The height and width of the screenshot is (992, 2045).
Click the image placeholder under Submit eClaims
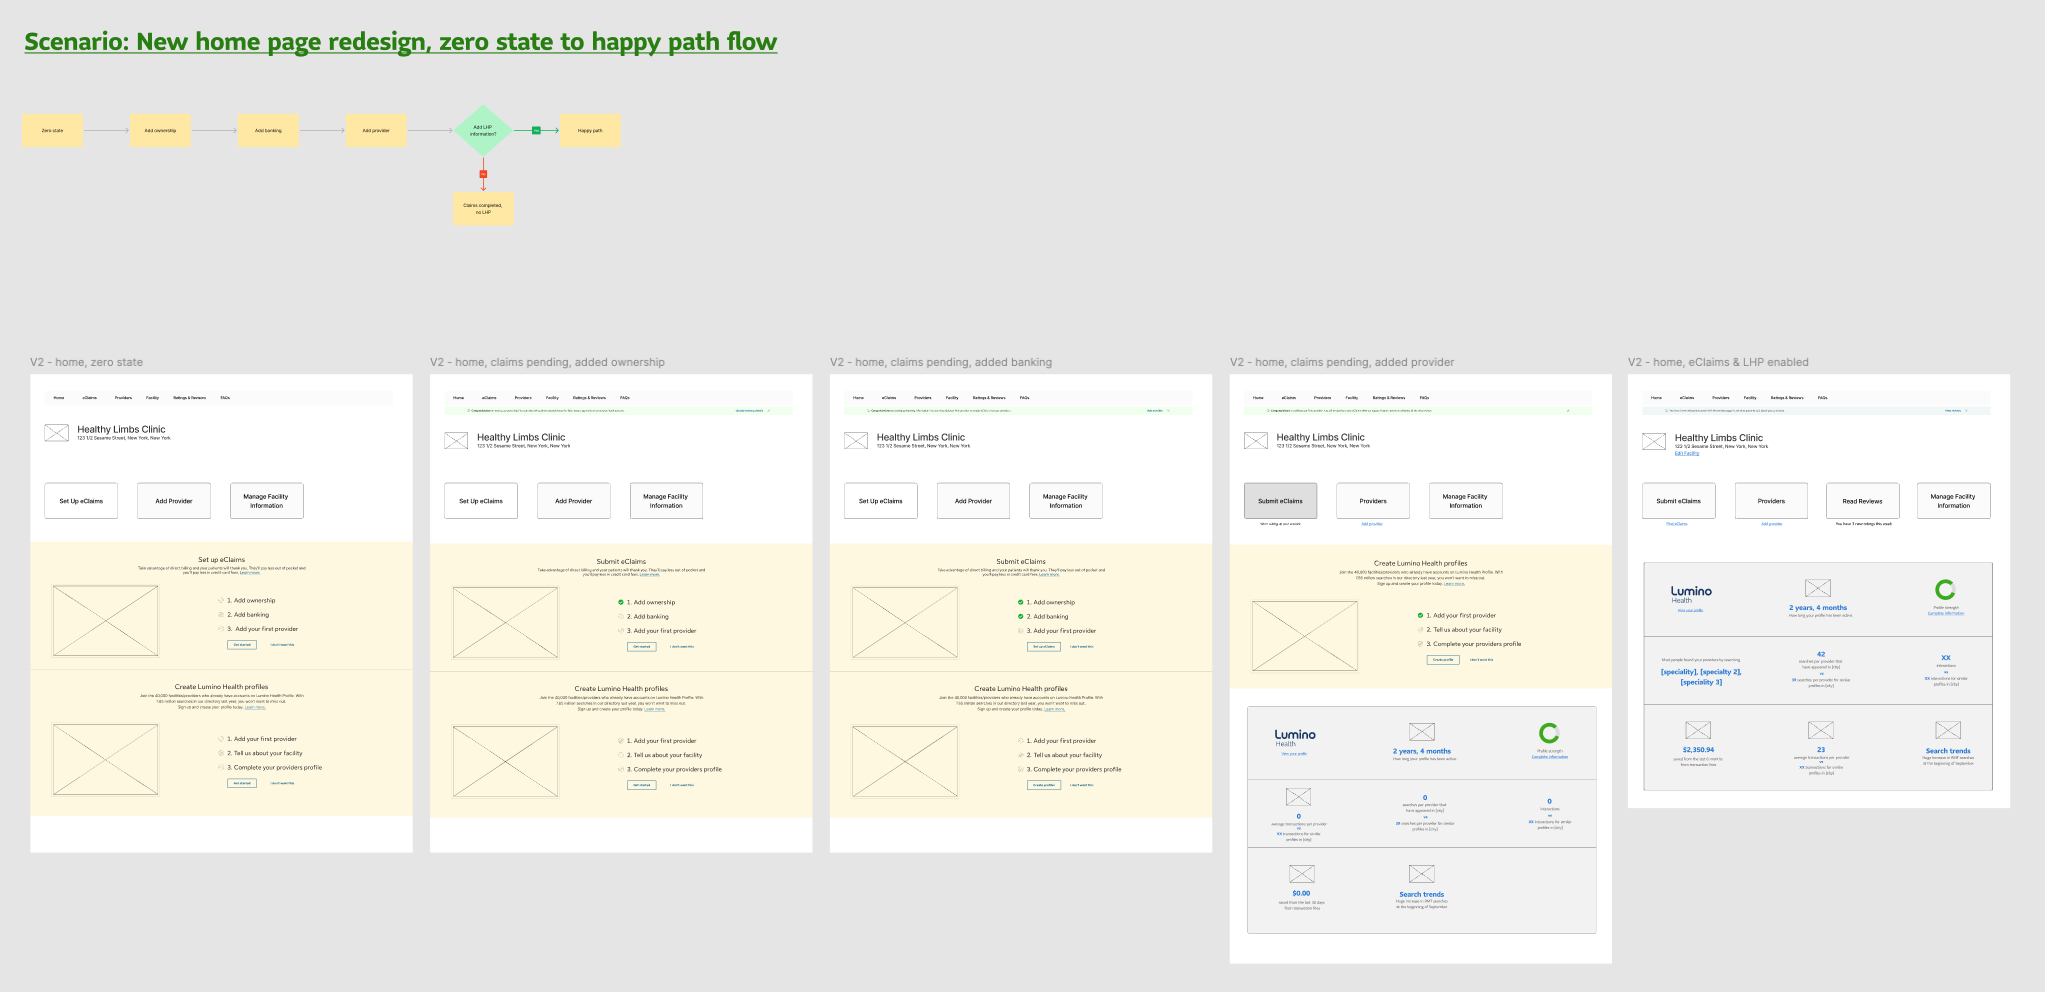[x=506, y=622]
